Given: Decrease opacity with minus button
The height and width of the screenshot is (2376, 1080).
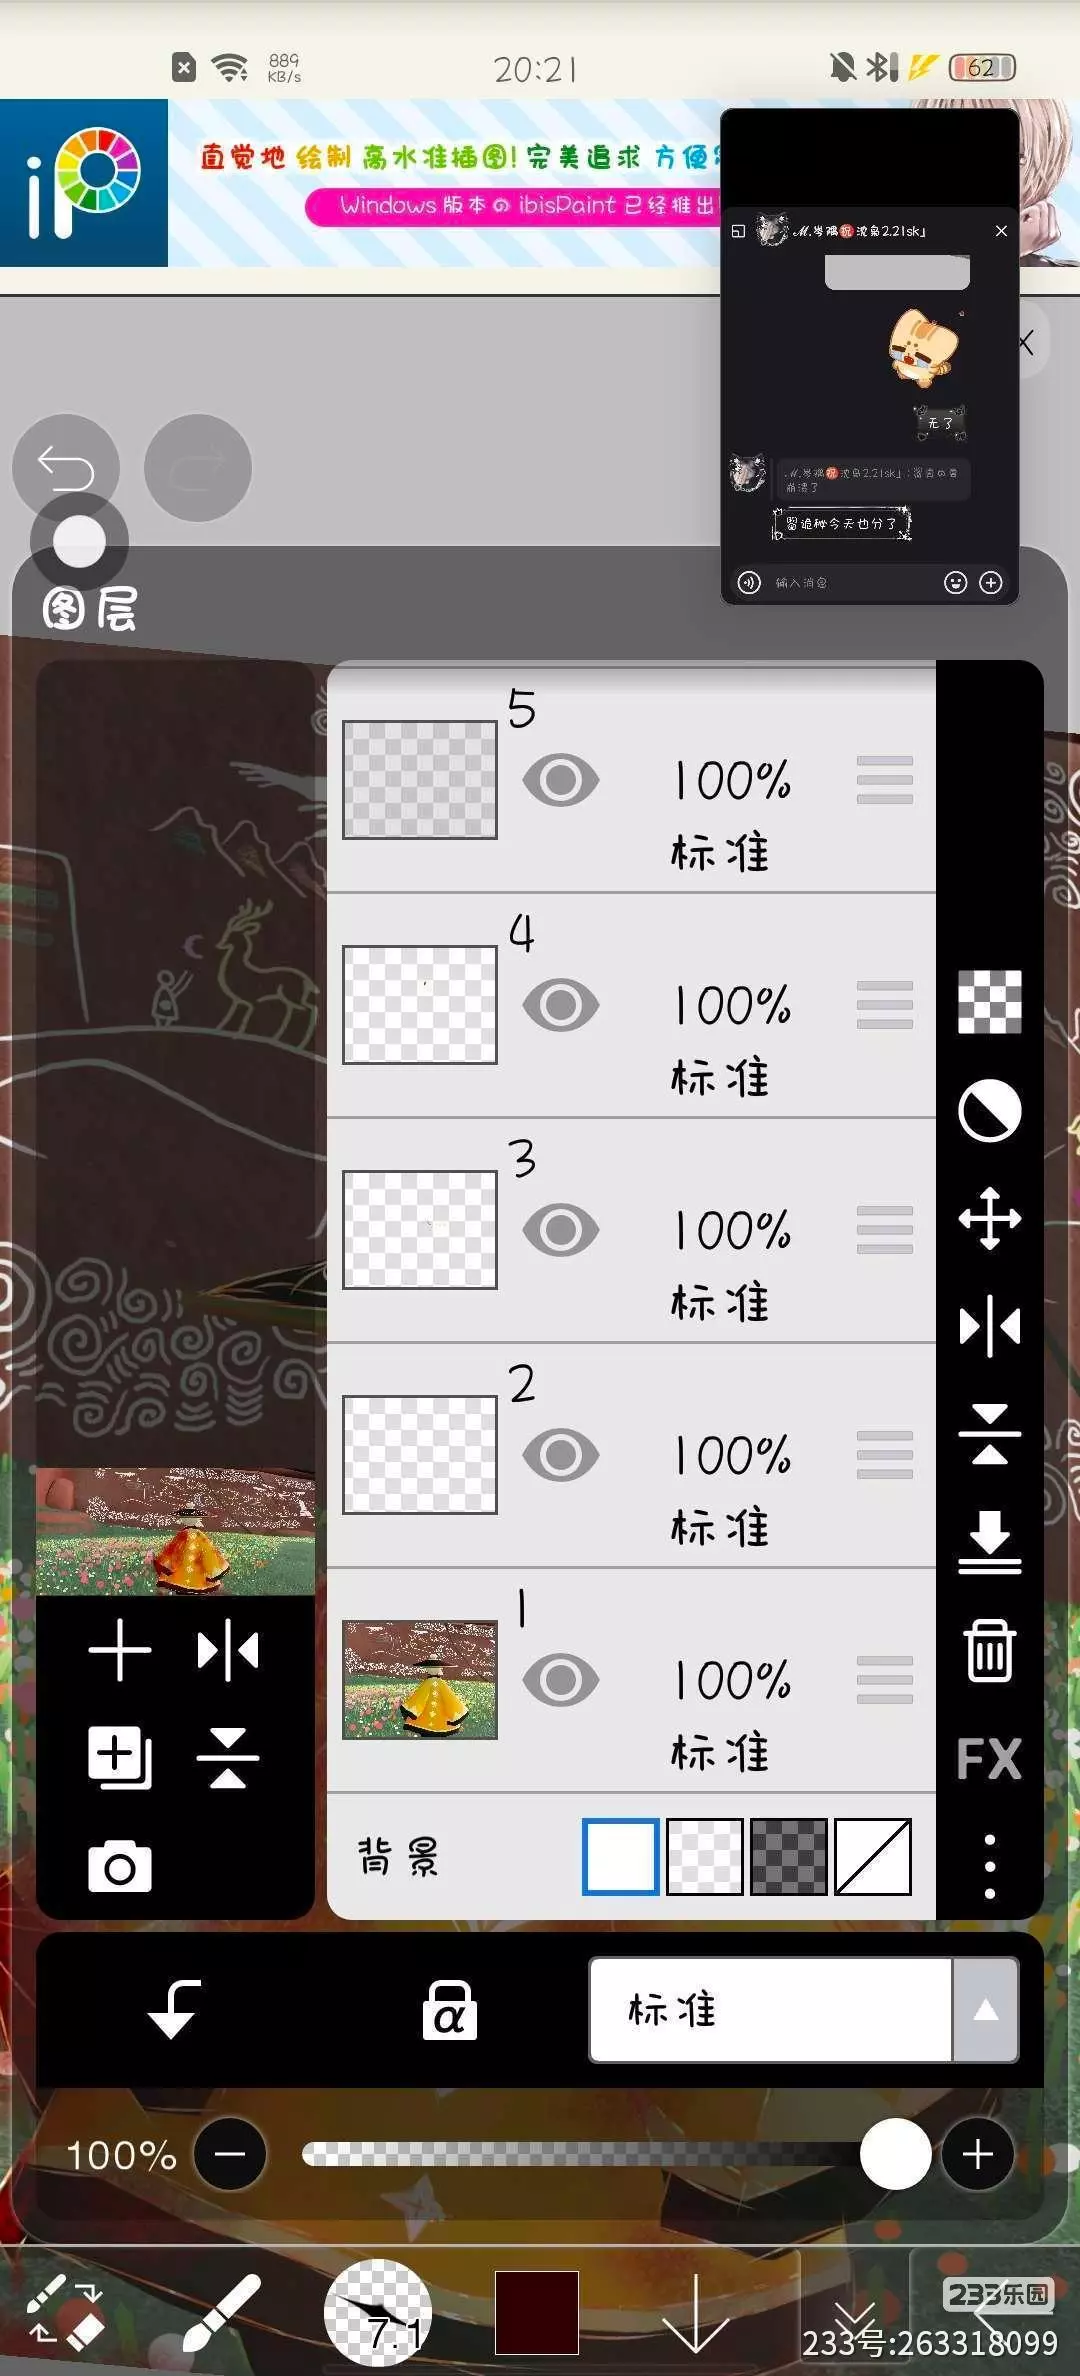Looking at the screenshot, I should click(230, 2154).
